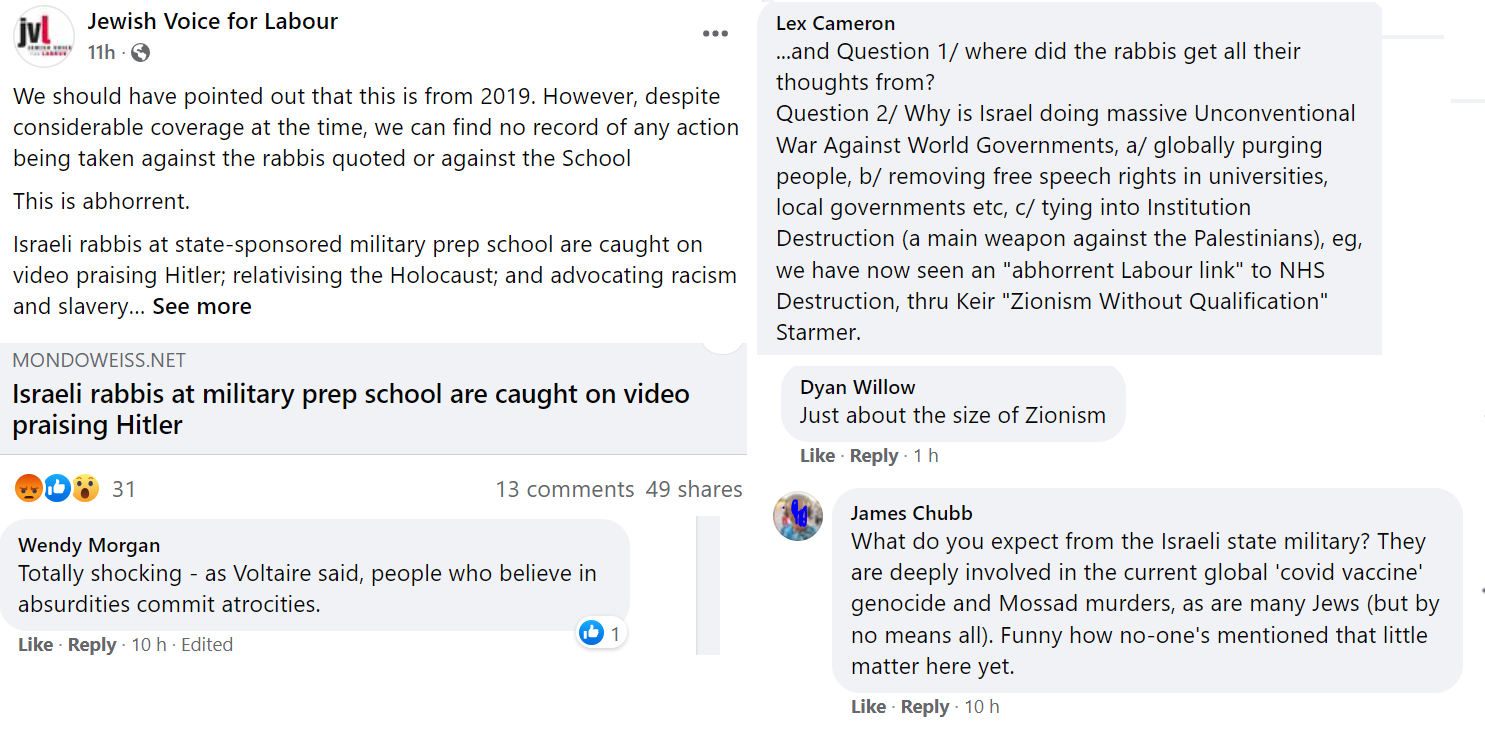Like James Chubb's comment

coord(868,707)
